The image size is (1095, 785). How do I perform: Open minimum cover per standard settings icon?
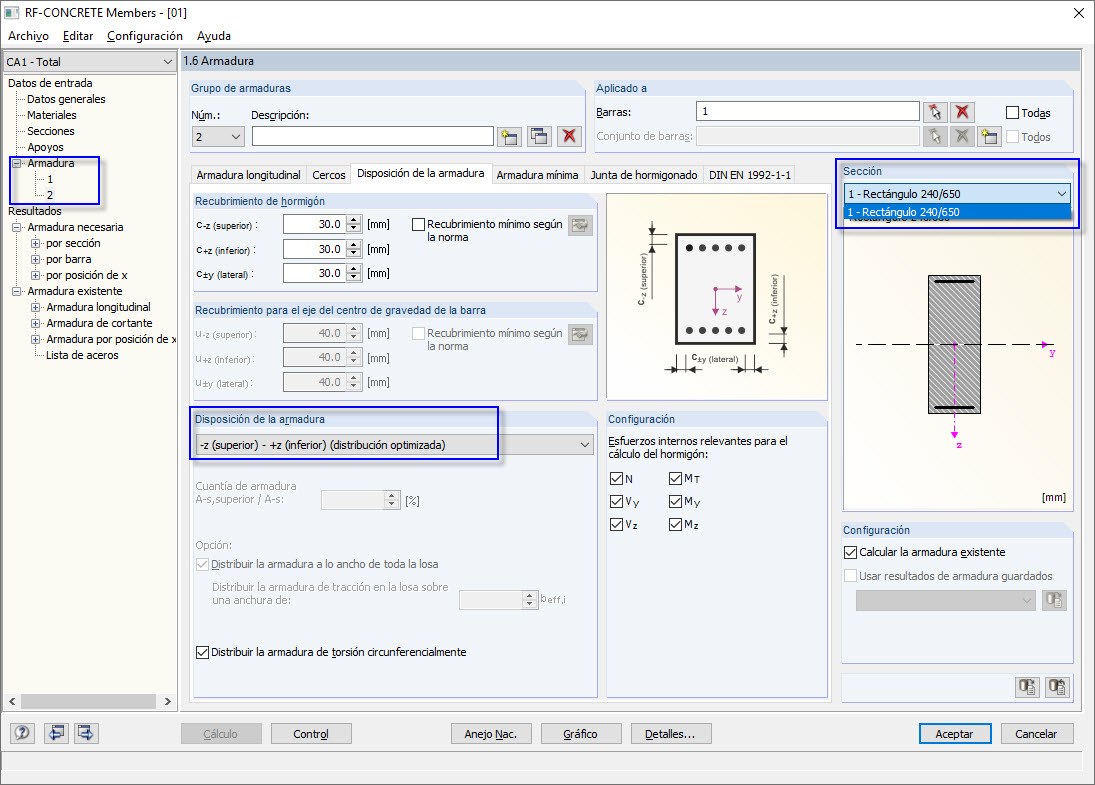(580, 225)
